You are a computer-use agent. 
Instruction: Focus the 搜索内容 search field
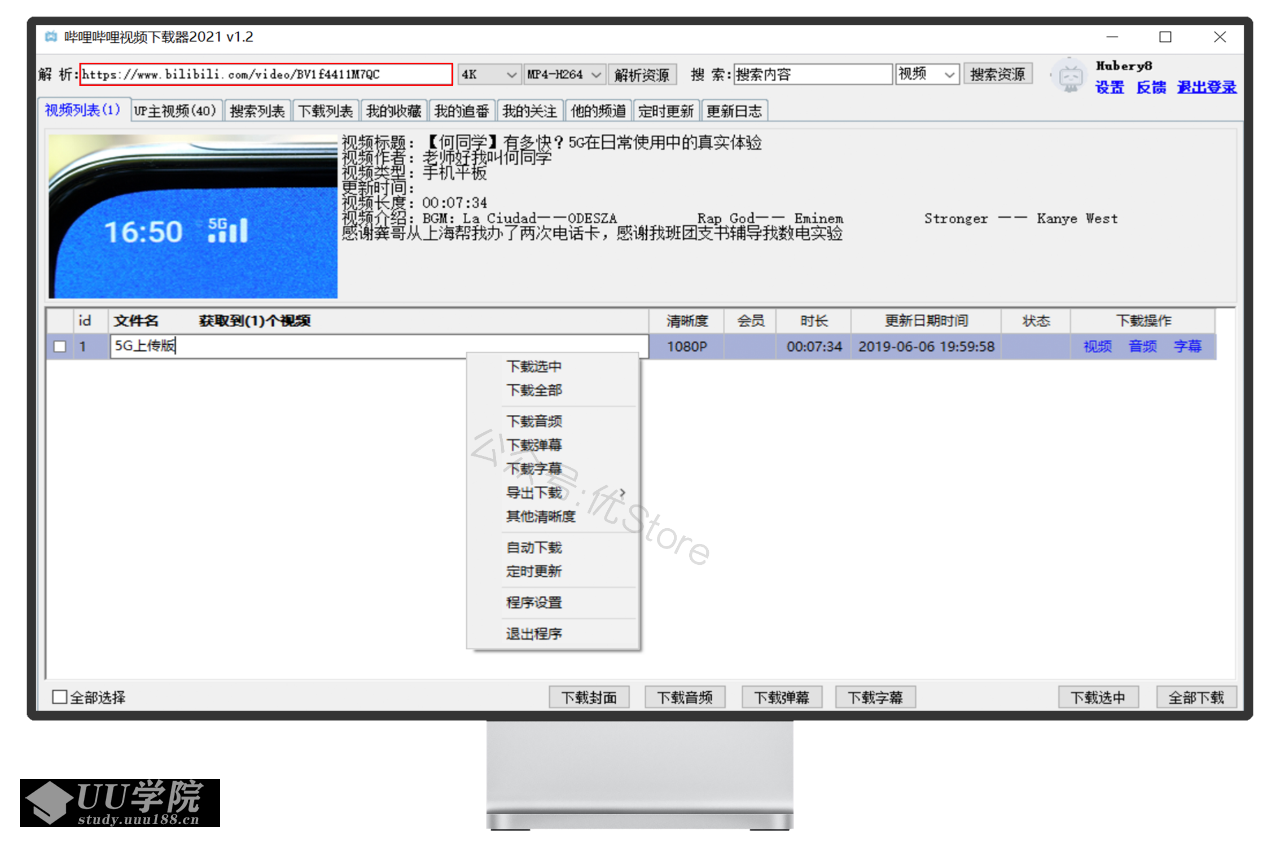pos(813,75)
